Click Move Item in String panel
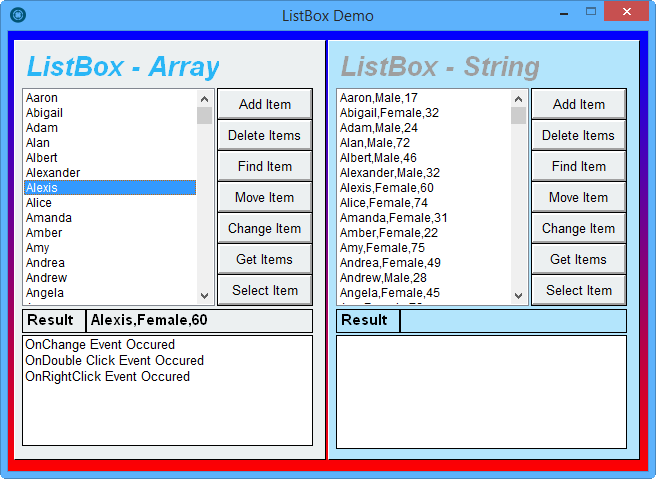 pyautogui.click(x=579, y=197)
